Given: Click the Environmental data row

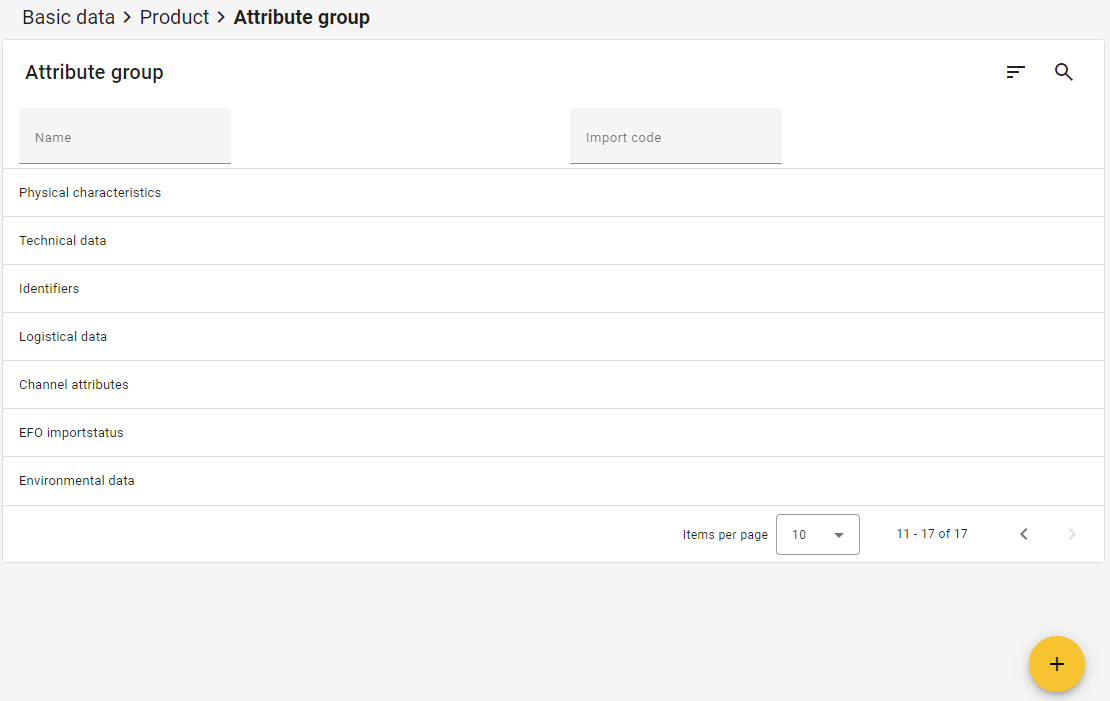Looking at the screenshot, I should [x=77, y=481].
